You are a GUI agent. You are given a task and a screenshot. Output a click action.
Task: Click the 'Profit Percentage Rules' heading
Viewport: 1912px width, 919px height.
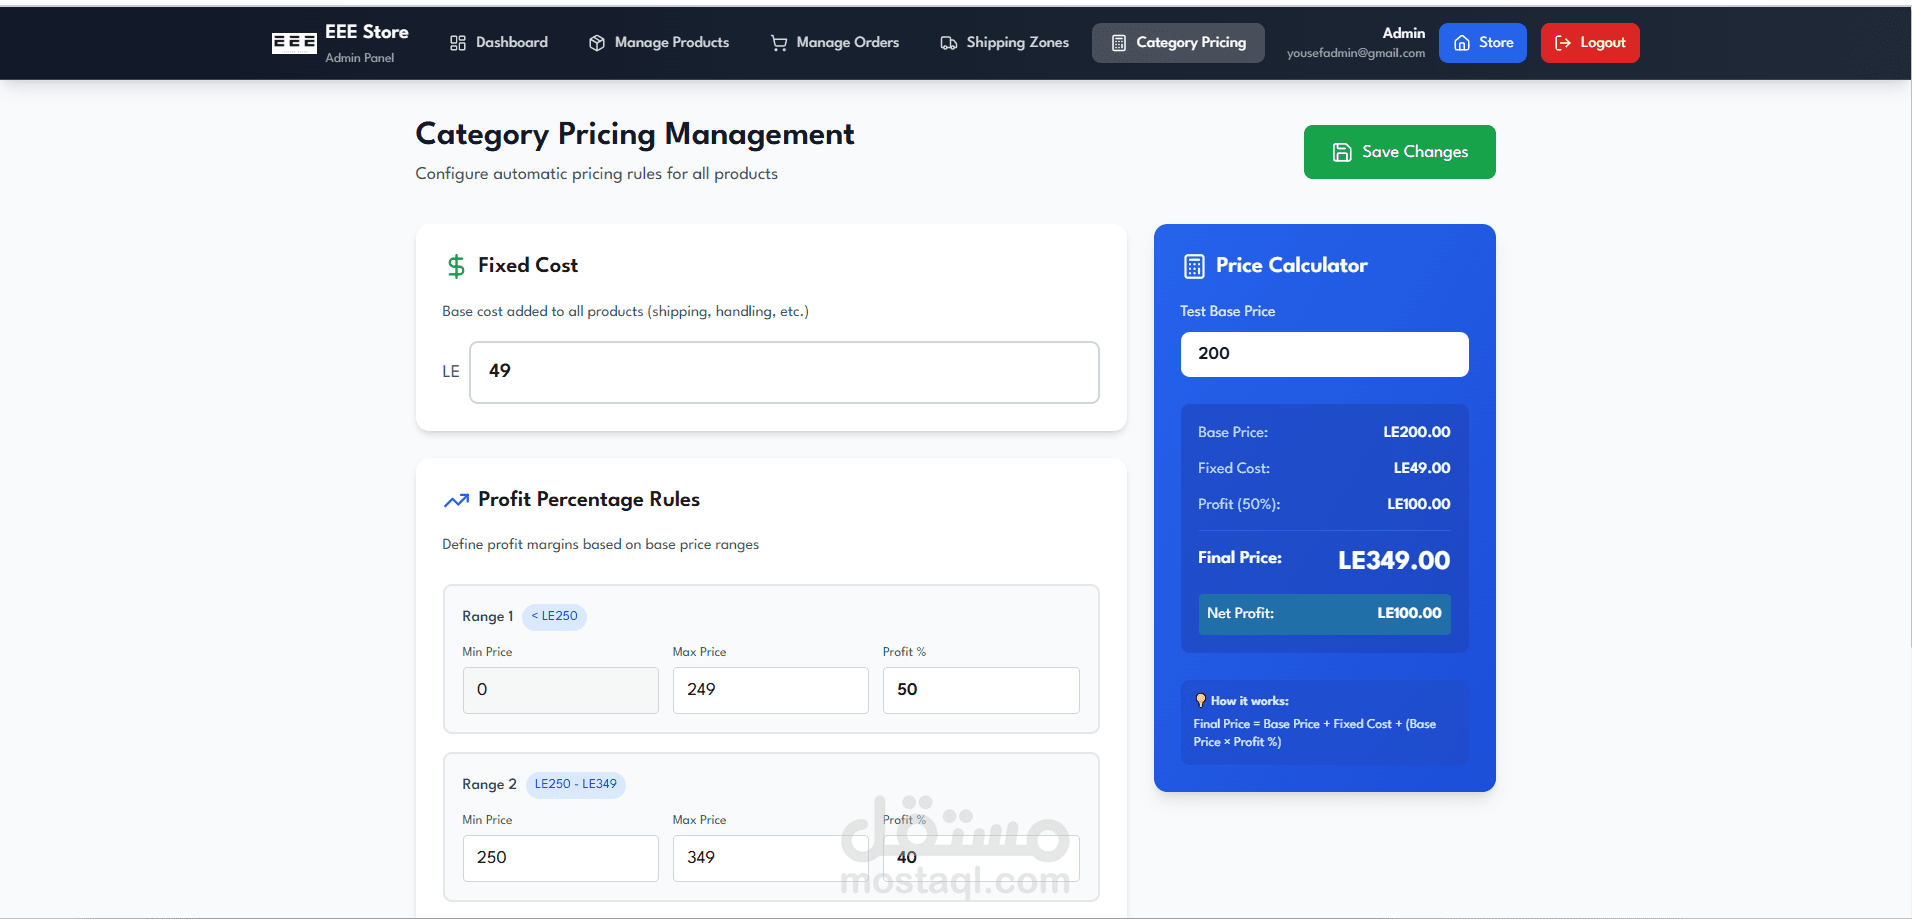coord(589,499)
